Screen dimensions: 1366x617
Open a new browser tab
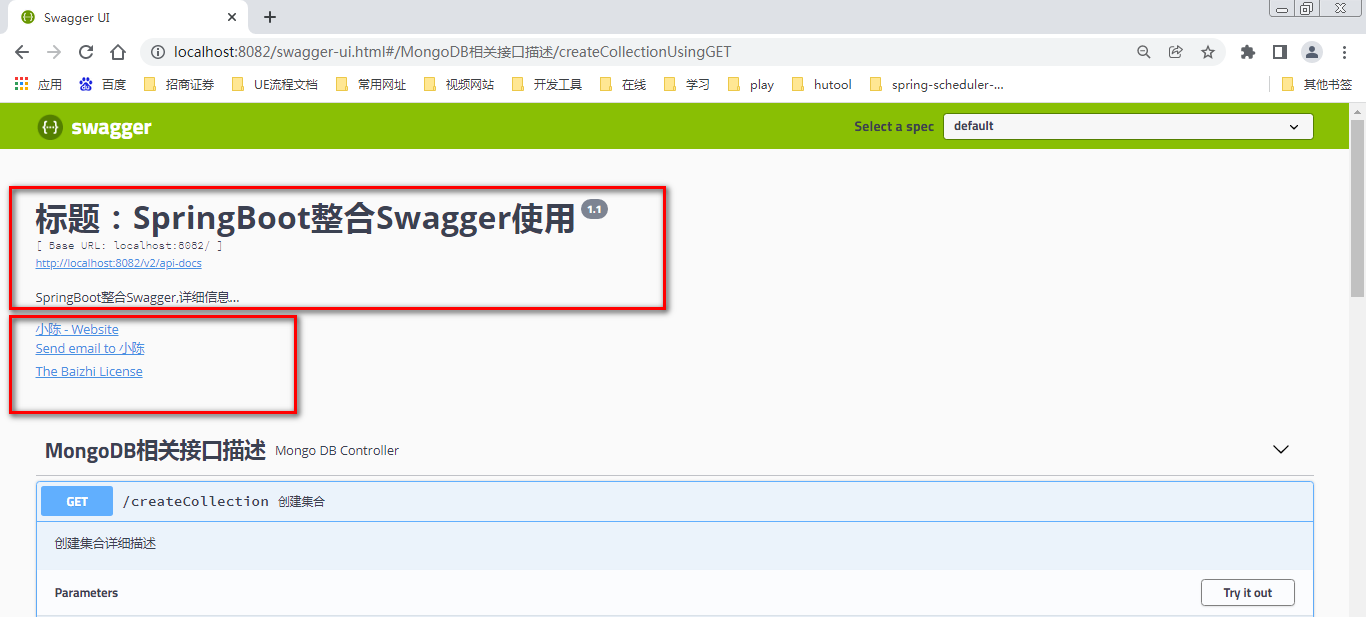(270, 17)
